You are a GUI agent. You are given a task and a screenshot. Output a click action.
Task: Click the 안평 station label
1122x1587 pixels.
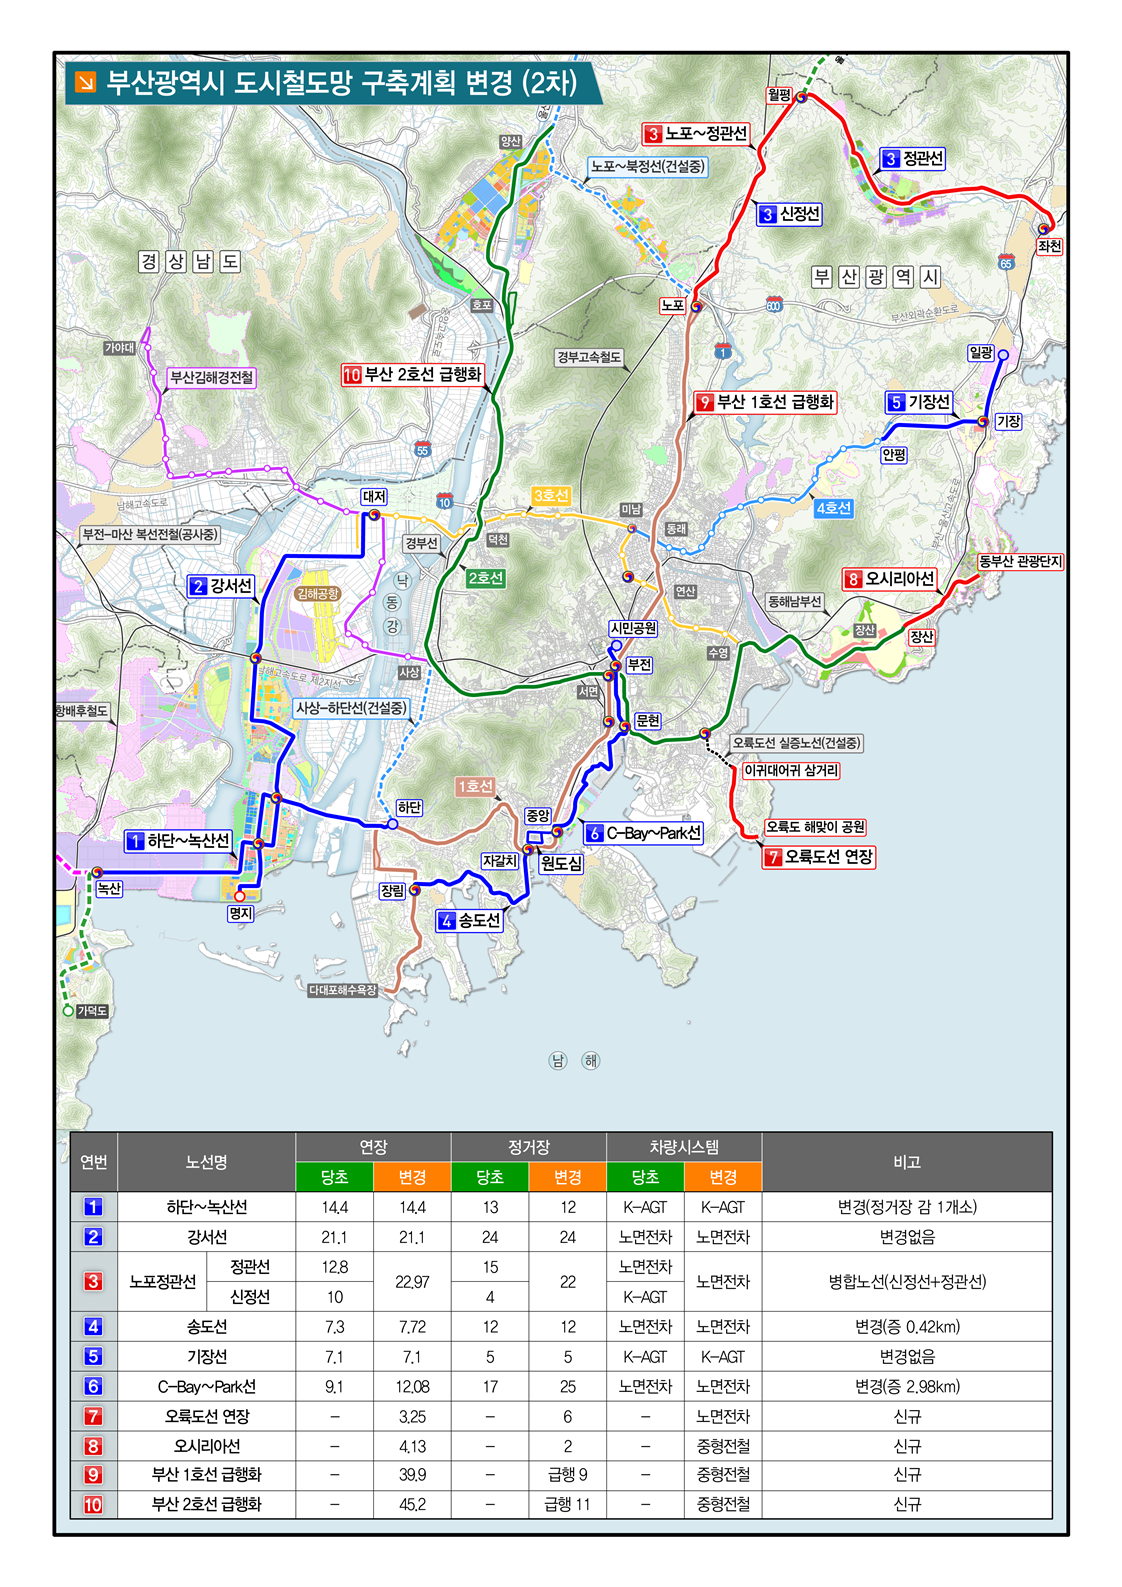[x=894, y=455]
